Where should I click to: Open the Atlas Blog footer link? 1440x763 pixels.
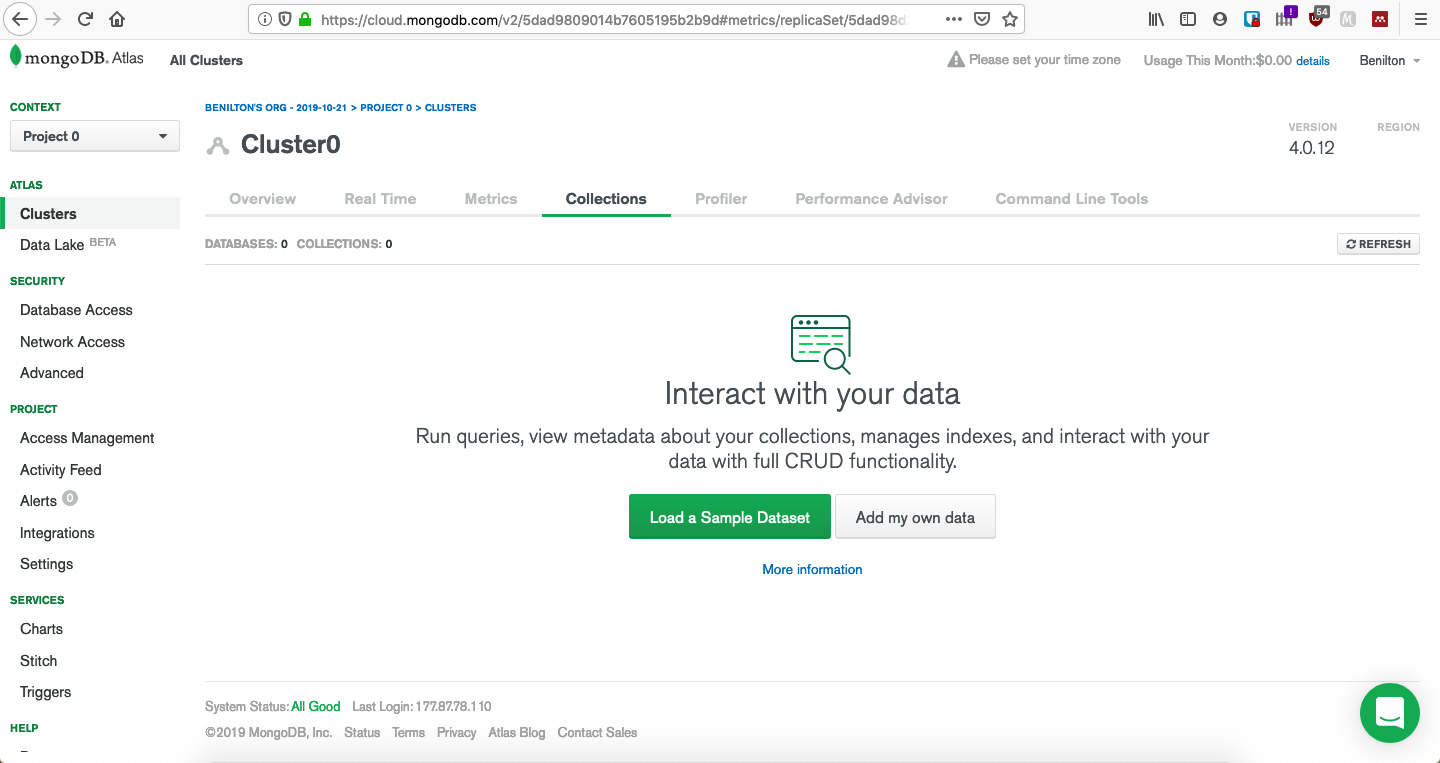(x=517, y=732)
